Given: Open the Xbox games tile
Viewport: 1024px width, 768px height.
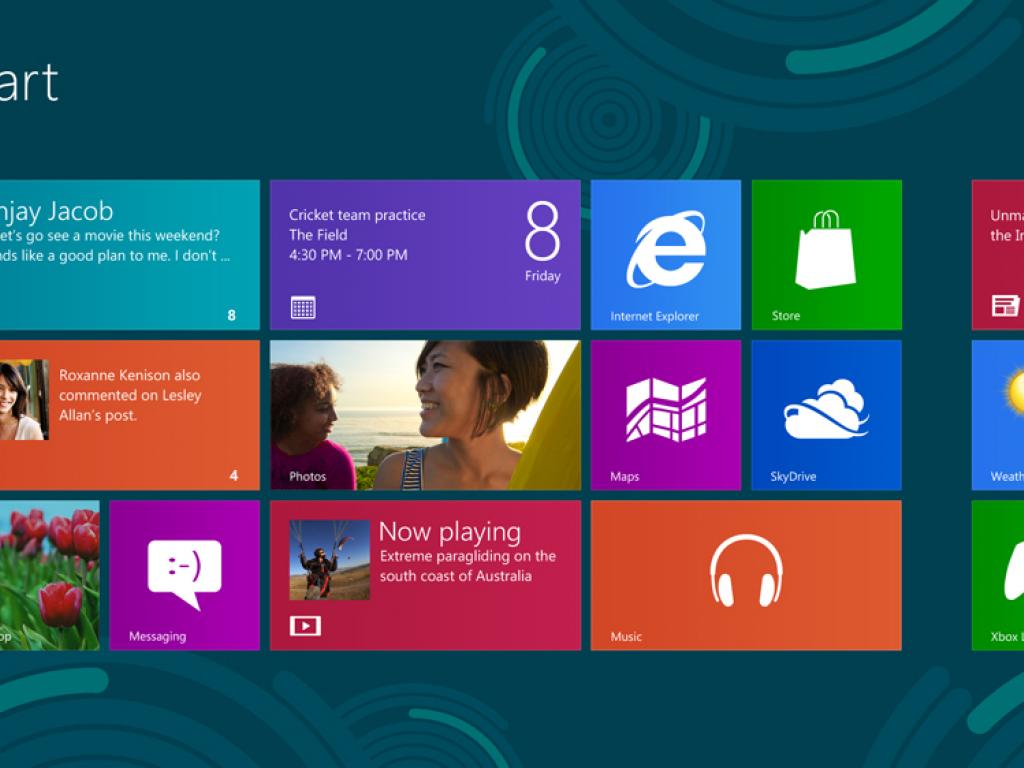Looking at the screenshot, I should tap(998, 575).
